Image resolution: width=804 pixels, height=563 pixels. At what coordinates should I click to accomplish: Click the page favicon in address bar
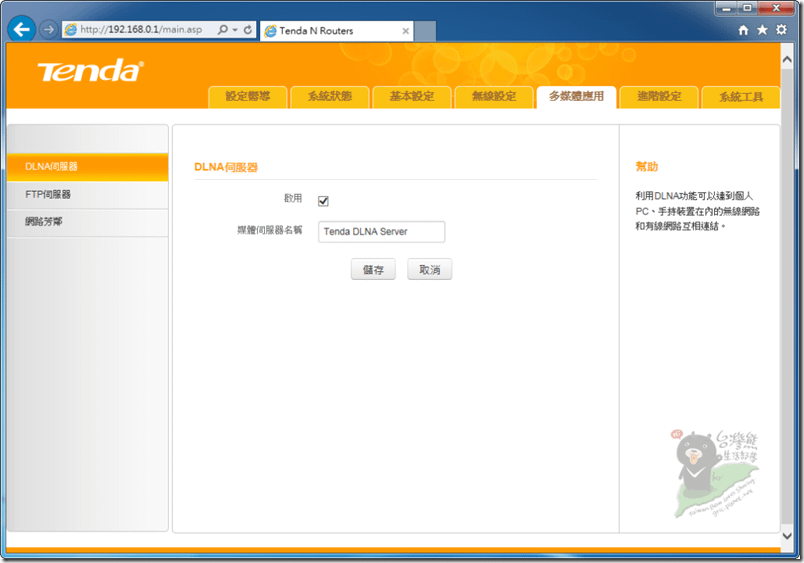coord(71,30)
